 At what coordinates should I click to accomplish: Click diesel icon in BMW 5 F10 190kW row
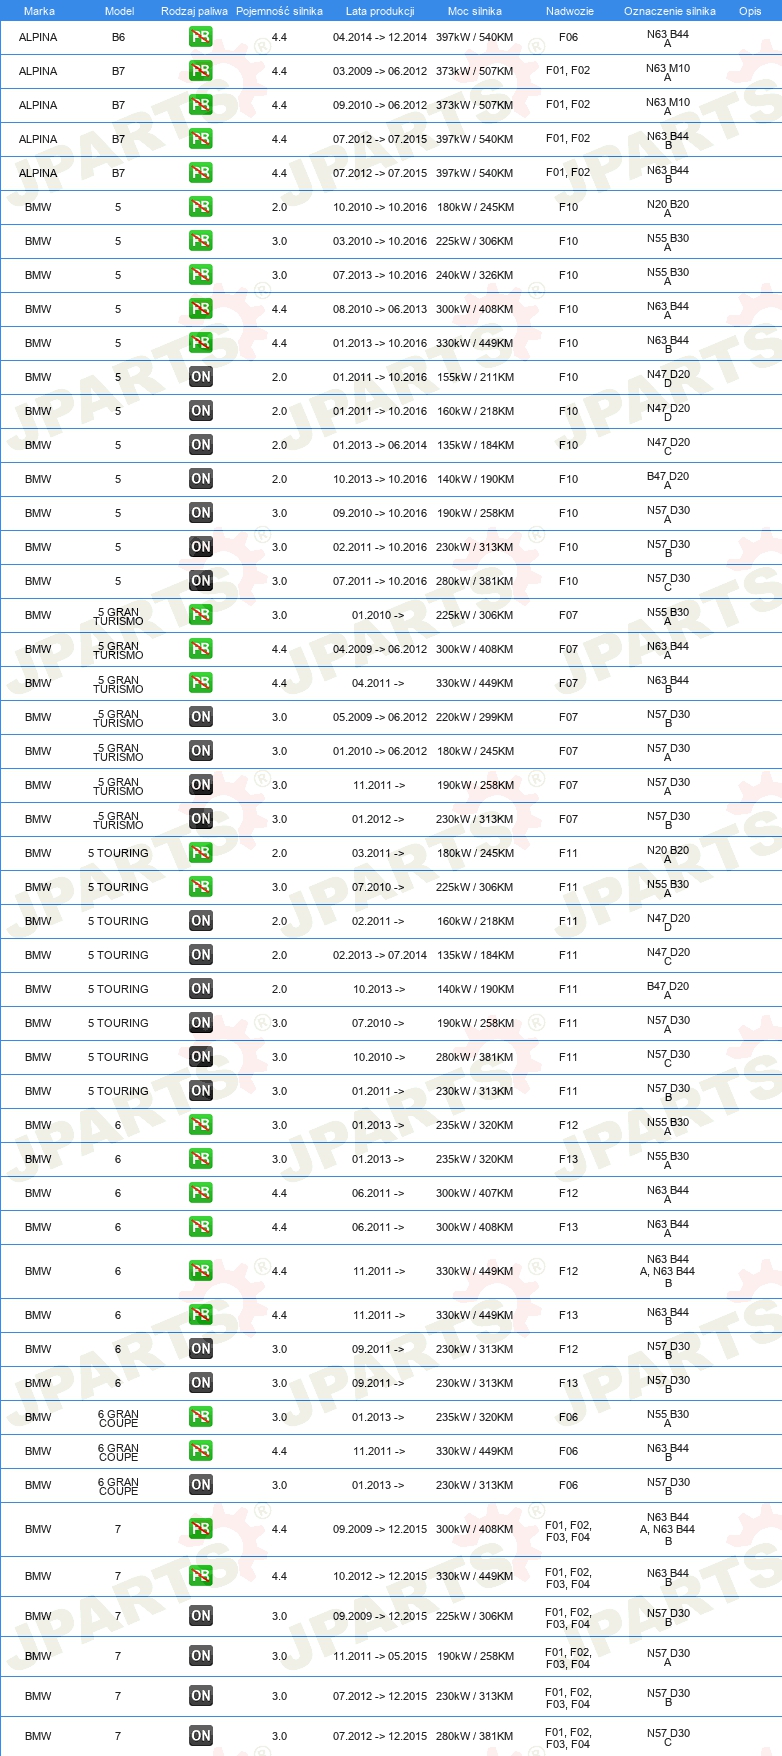[x=200, y=513]
